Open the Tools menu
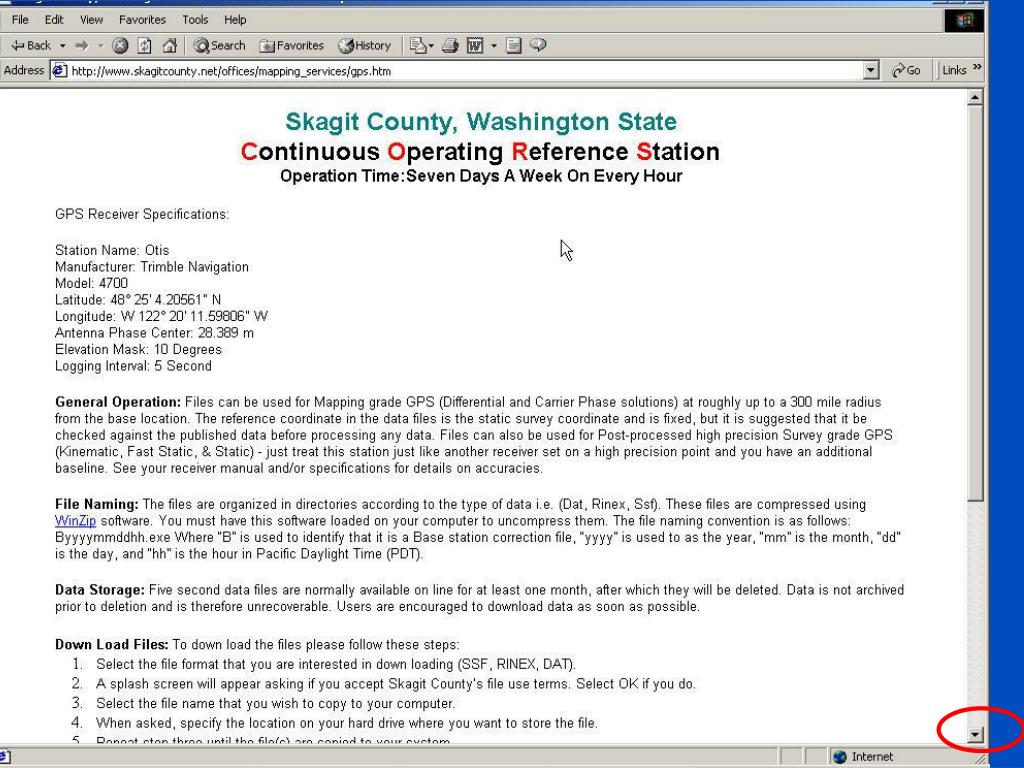The width and height of the screenshot is (1024, 768). [195, 20]
